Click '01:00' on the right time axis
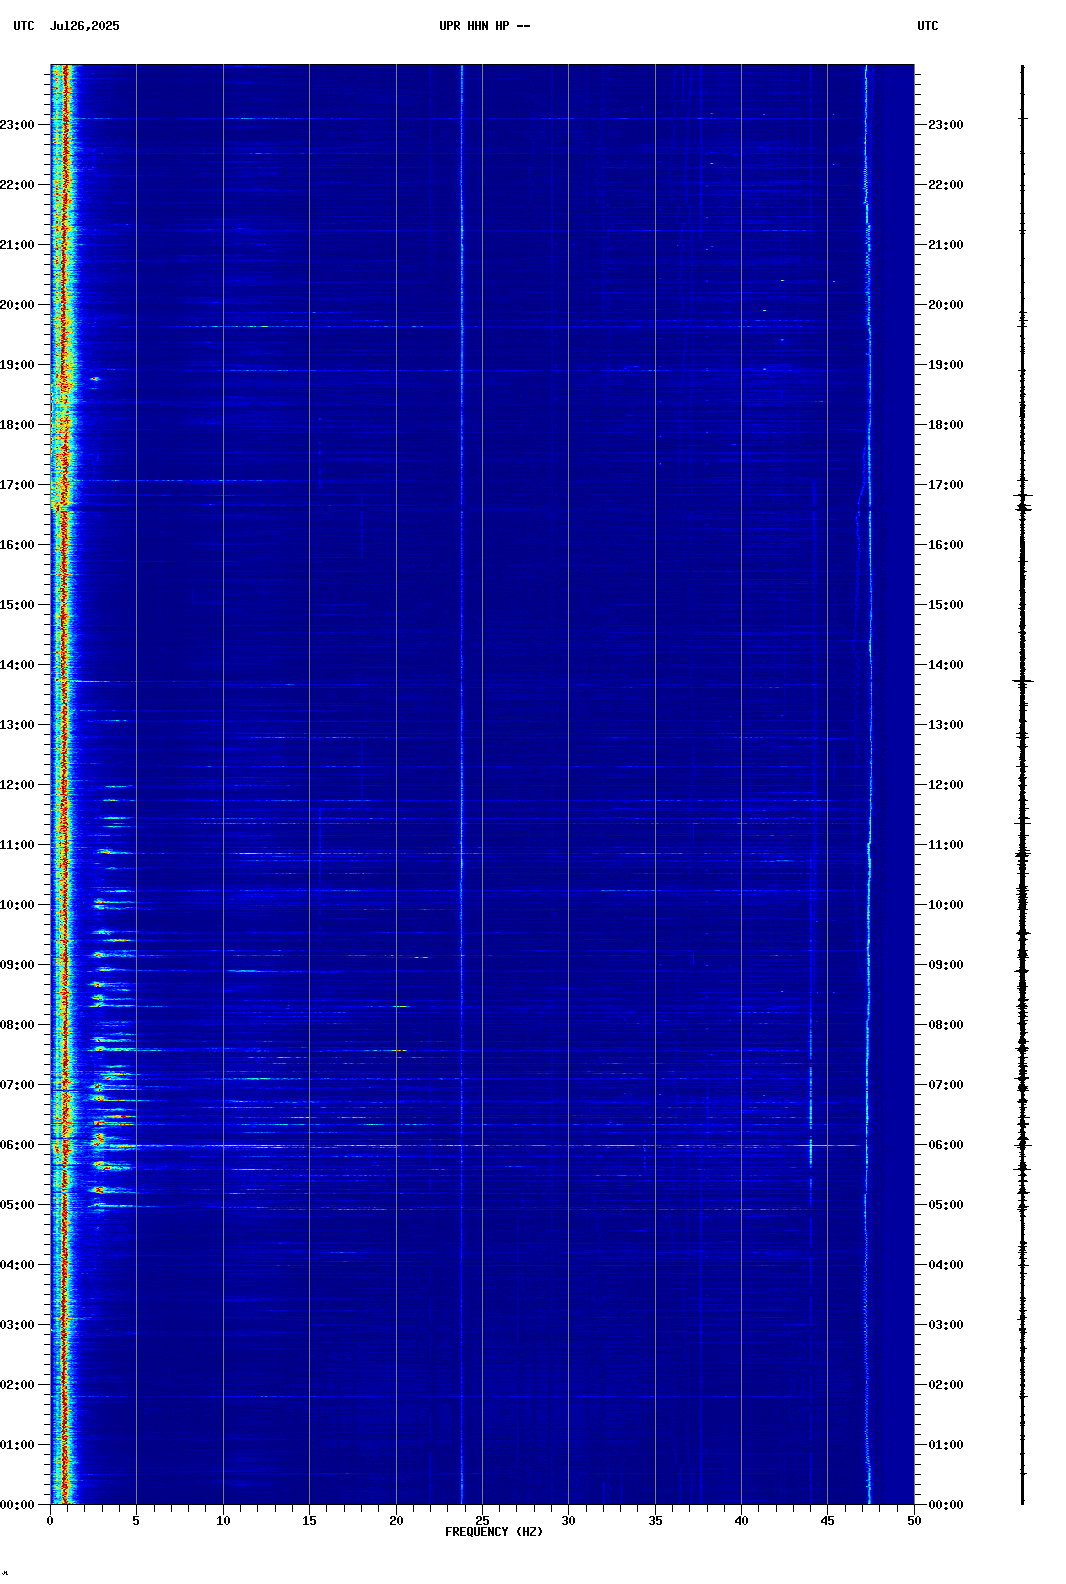Screen dimensions: 1066x1584 coord(946,1445)
